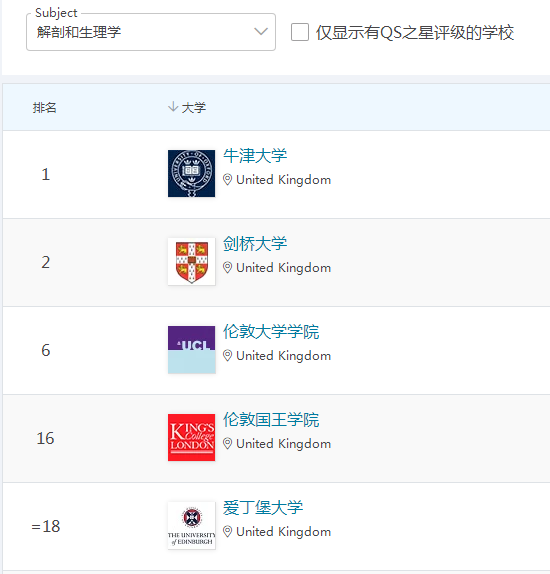Viewport: 550px width, 574px height.
Task: Click United Kingdom text under 伦敦国王学院
Action: [283, 444]
